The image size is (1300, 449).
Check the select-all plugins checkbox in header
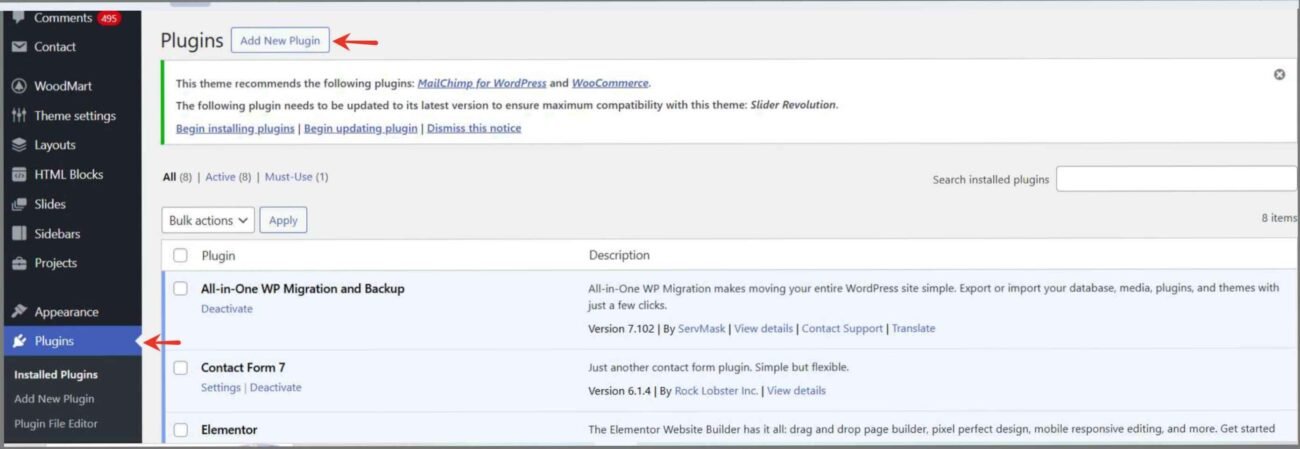tap(181, 255)
